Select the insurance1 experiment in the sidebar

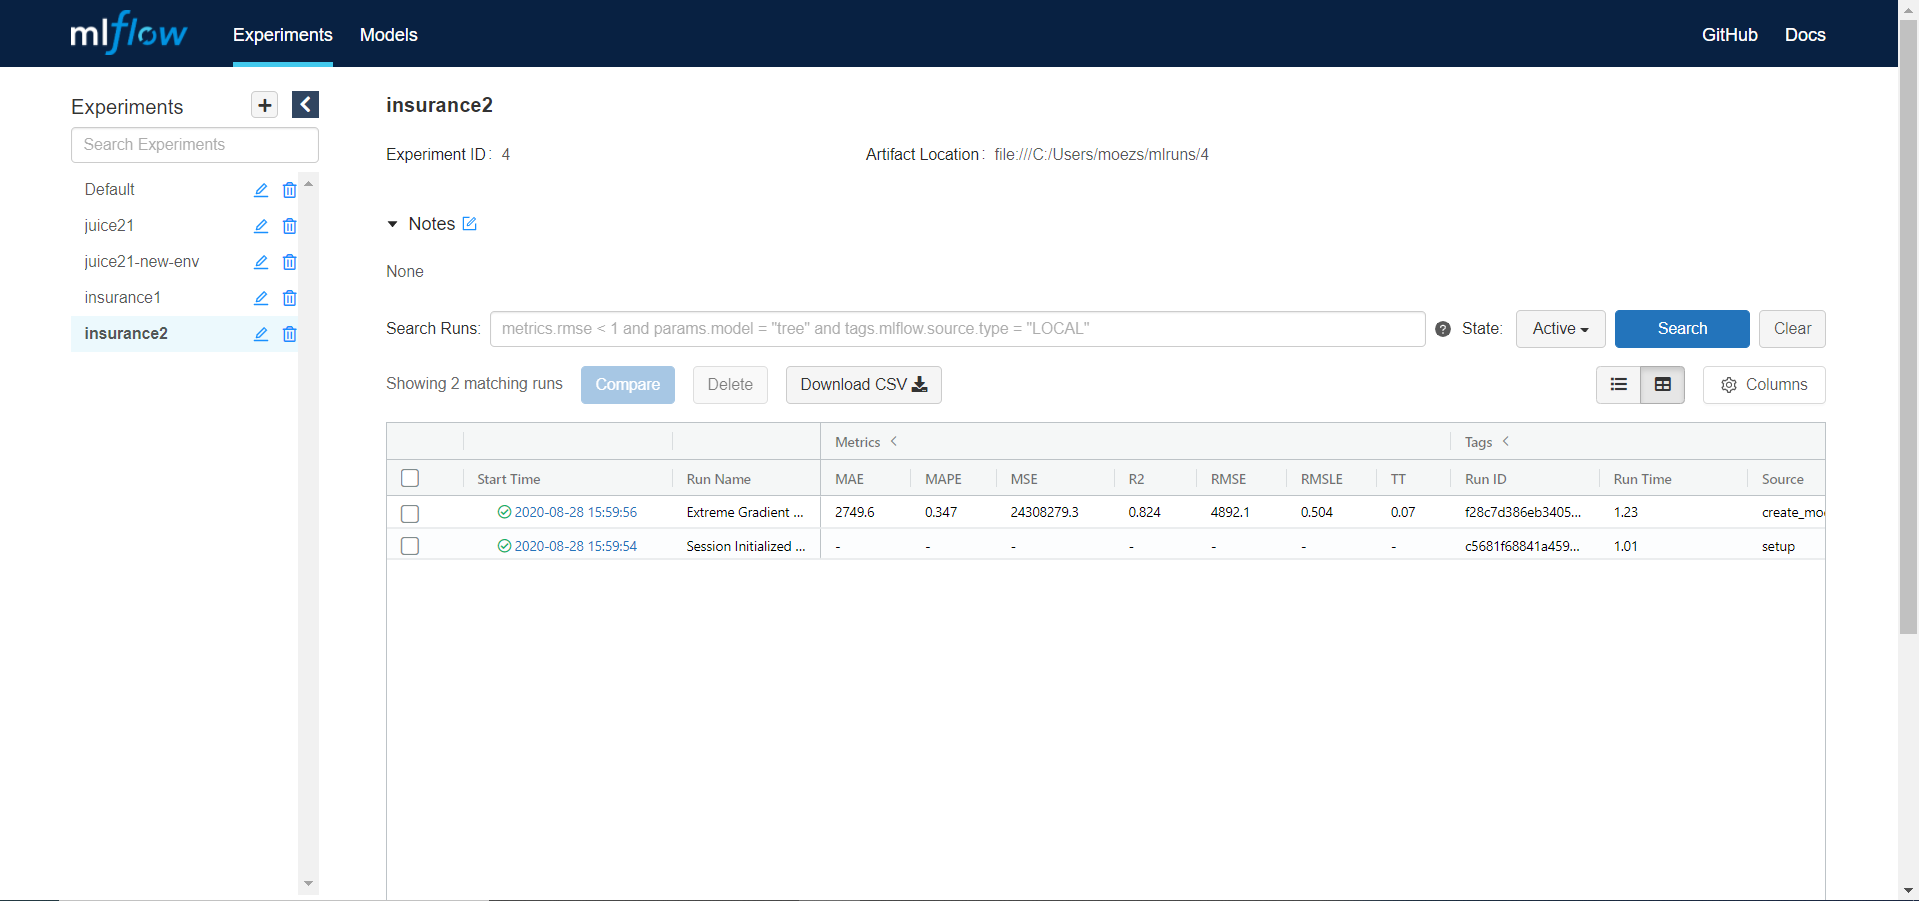pos(123,298)
